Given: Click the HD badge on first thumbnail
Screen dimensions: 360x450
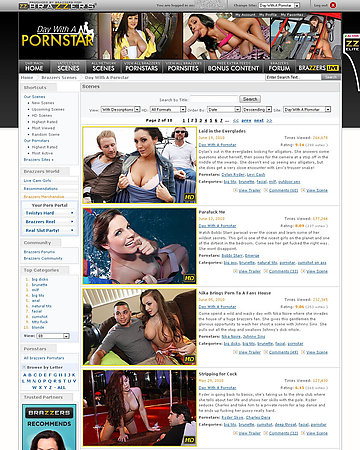Looking at the screenshot, I should click(x=189, y=197).
